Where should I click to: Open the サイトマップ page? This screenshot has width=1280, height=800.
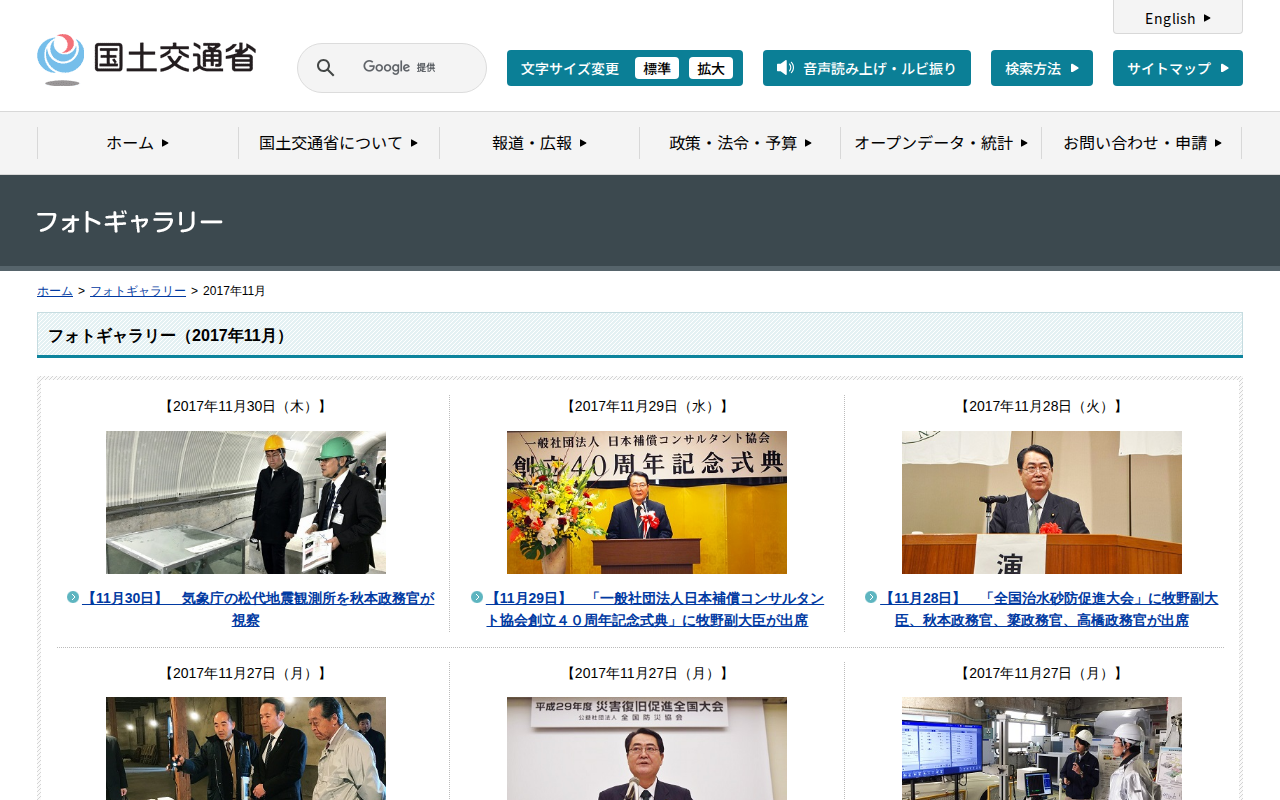[1178, 68]
